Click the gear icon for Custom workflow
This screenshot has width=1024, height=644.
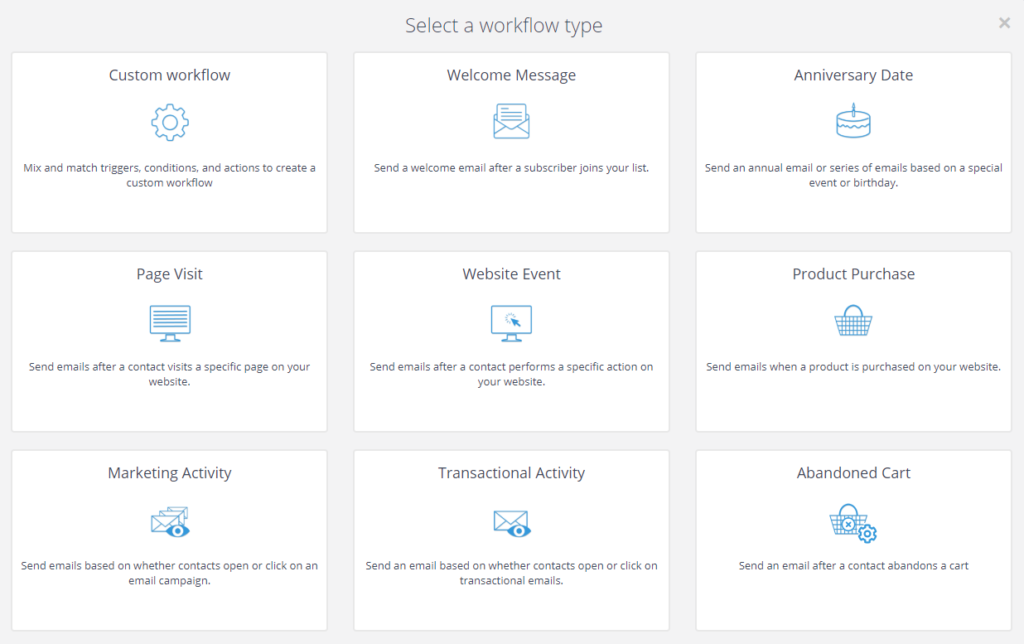coord(170,122)
